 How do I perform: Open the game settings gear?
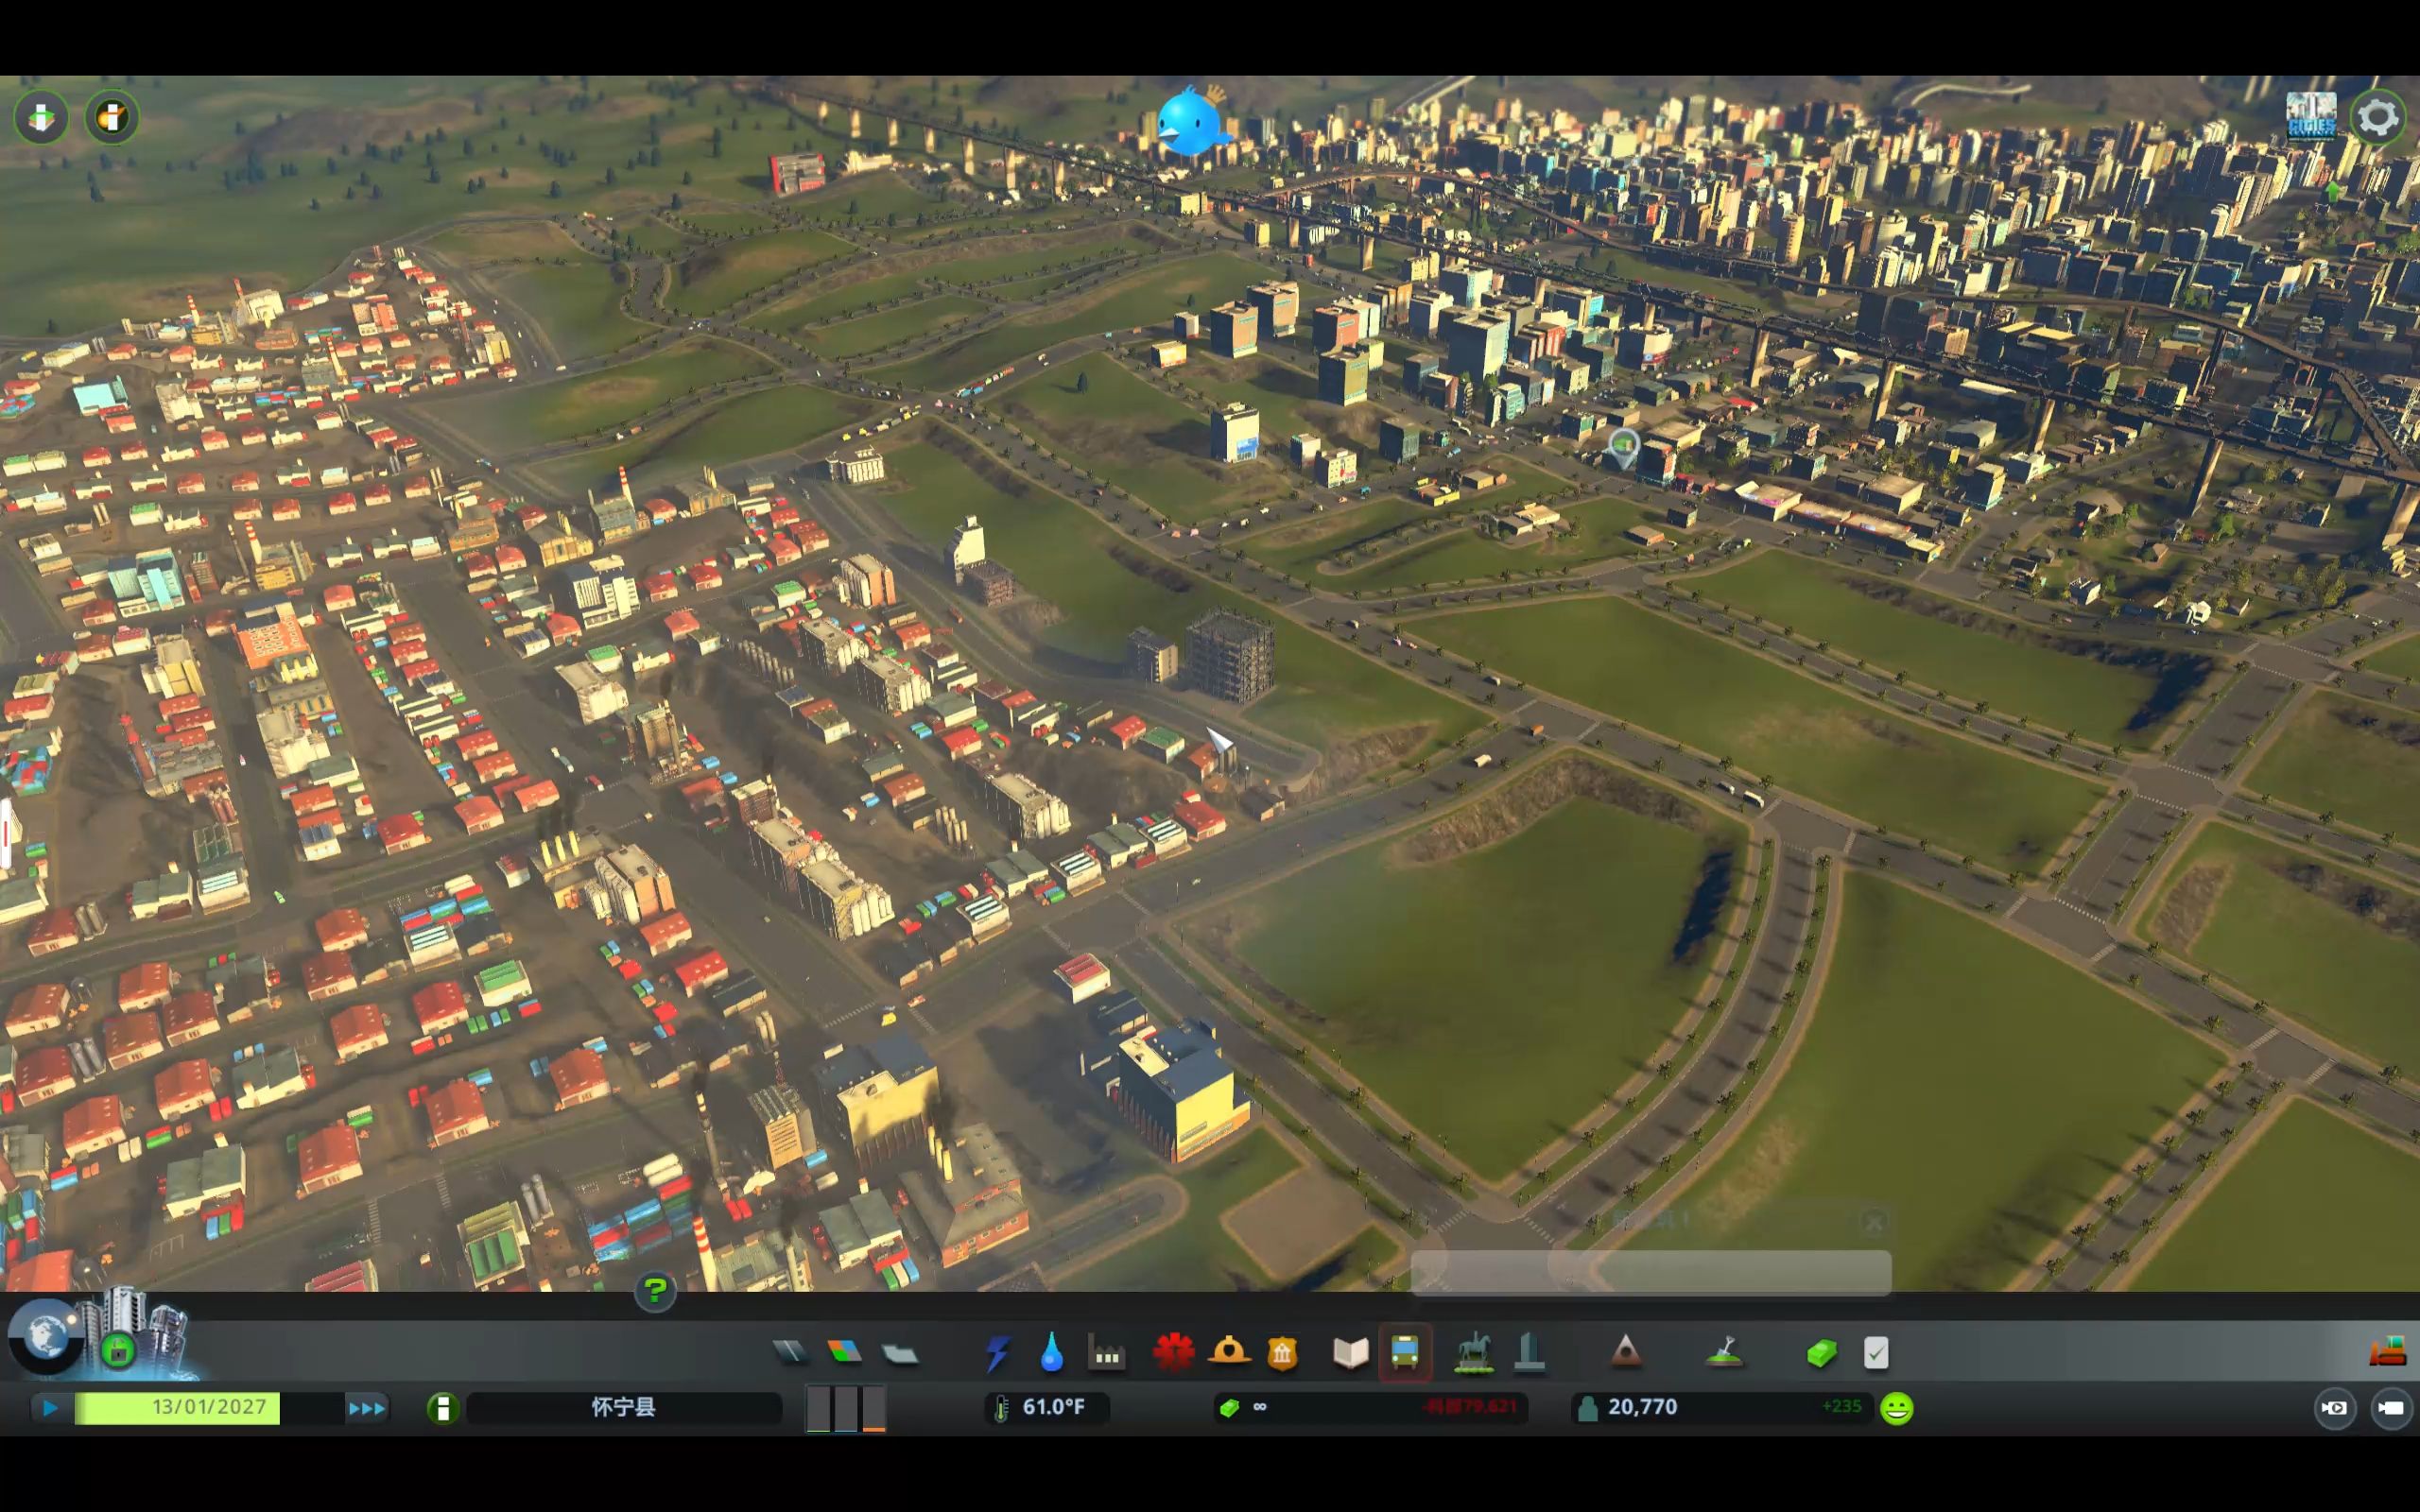(2378, 118)
